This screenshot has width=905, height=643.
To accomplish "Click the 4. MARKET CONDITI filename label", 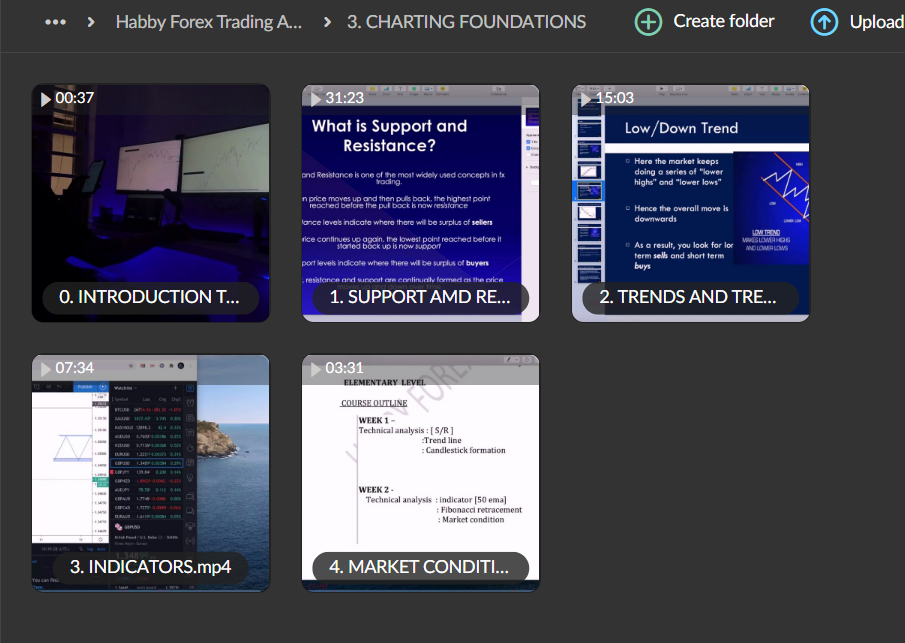I will click(420, 566).
